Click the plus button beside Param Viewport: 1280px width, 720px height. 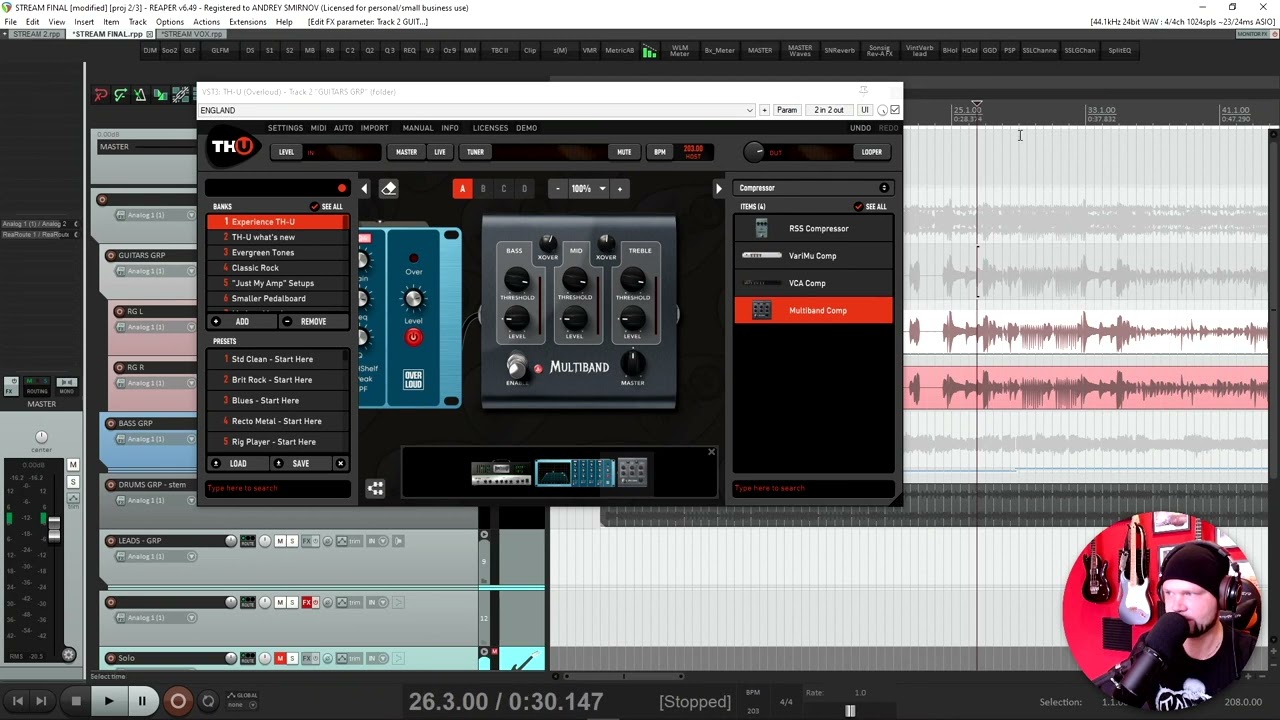764,110
